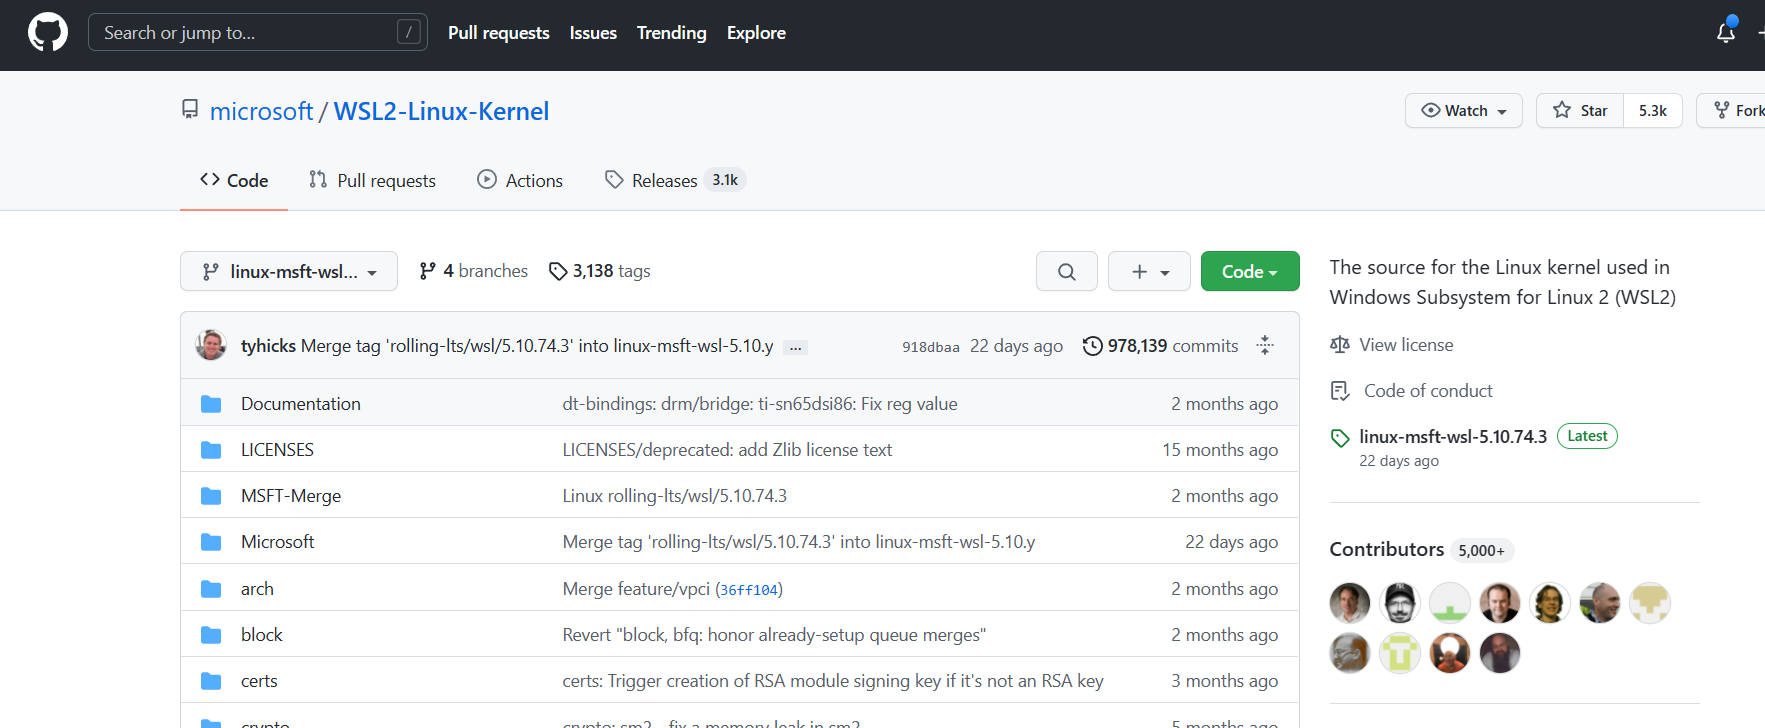This screenshot has height=728, width=1765.
Task: Open Pull requests in top navigation
Action: coord(499,33)
